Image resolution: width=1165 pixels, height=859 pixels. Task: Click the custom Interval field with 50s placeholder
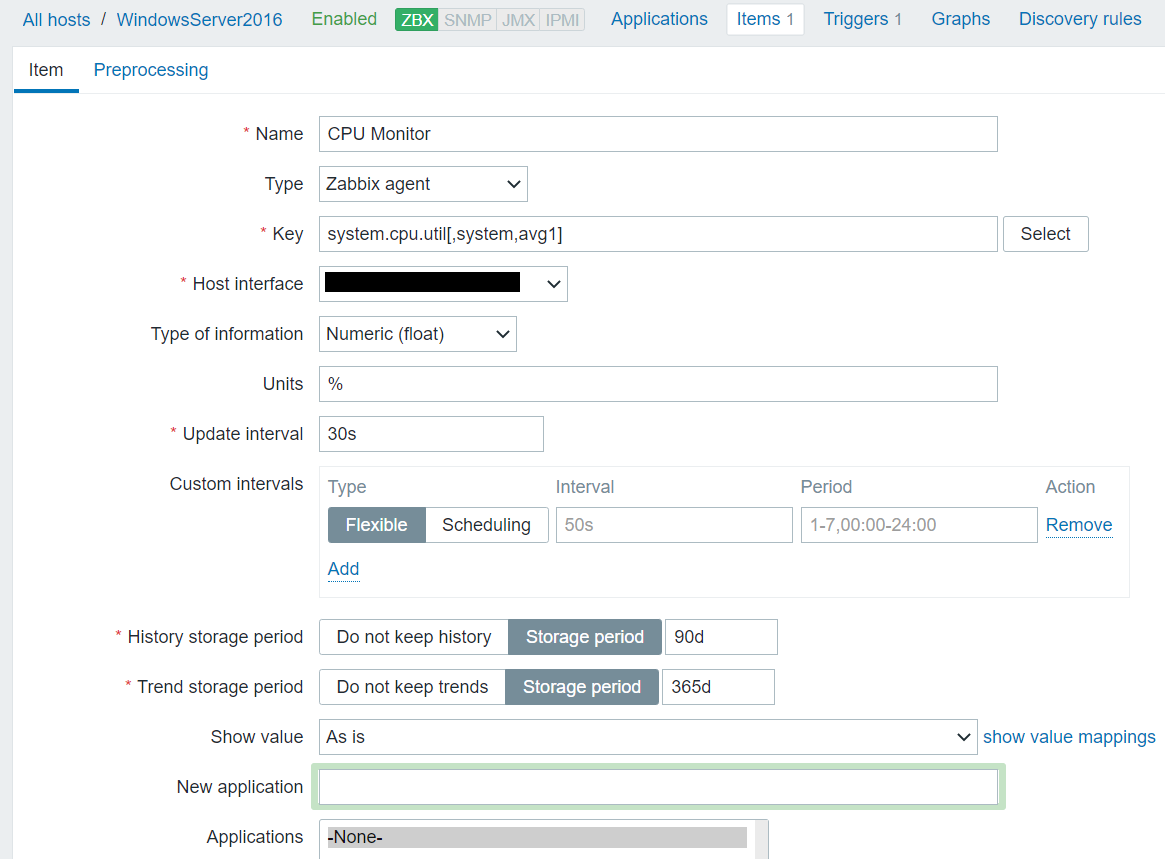tap(674, 525)
